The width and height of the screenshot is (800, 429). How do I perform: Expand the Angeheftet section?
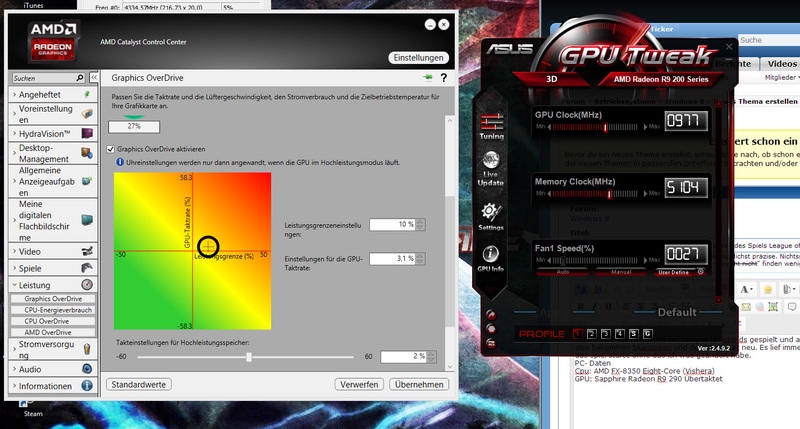click(x=53, y=94)
